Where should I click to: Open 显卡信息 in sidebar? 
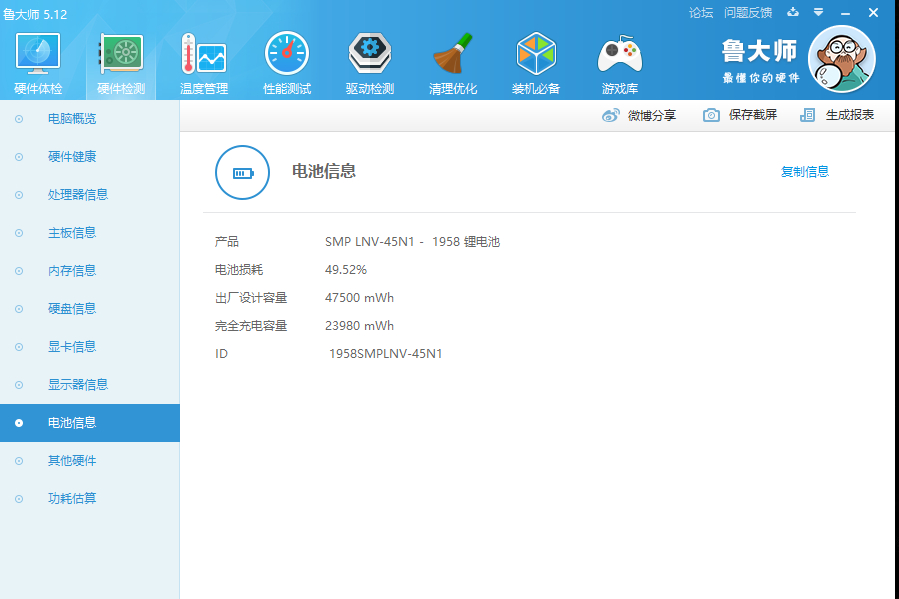(89, 347)
